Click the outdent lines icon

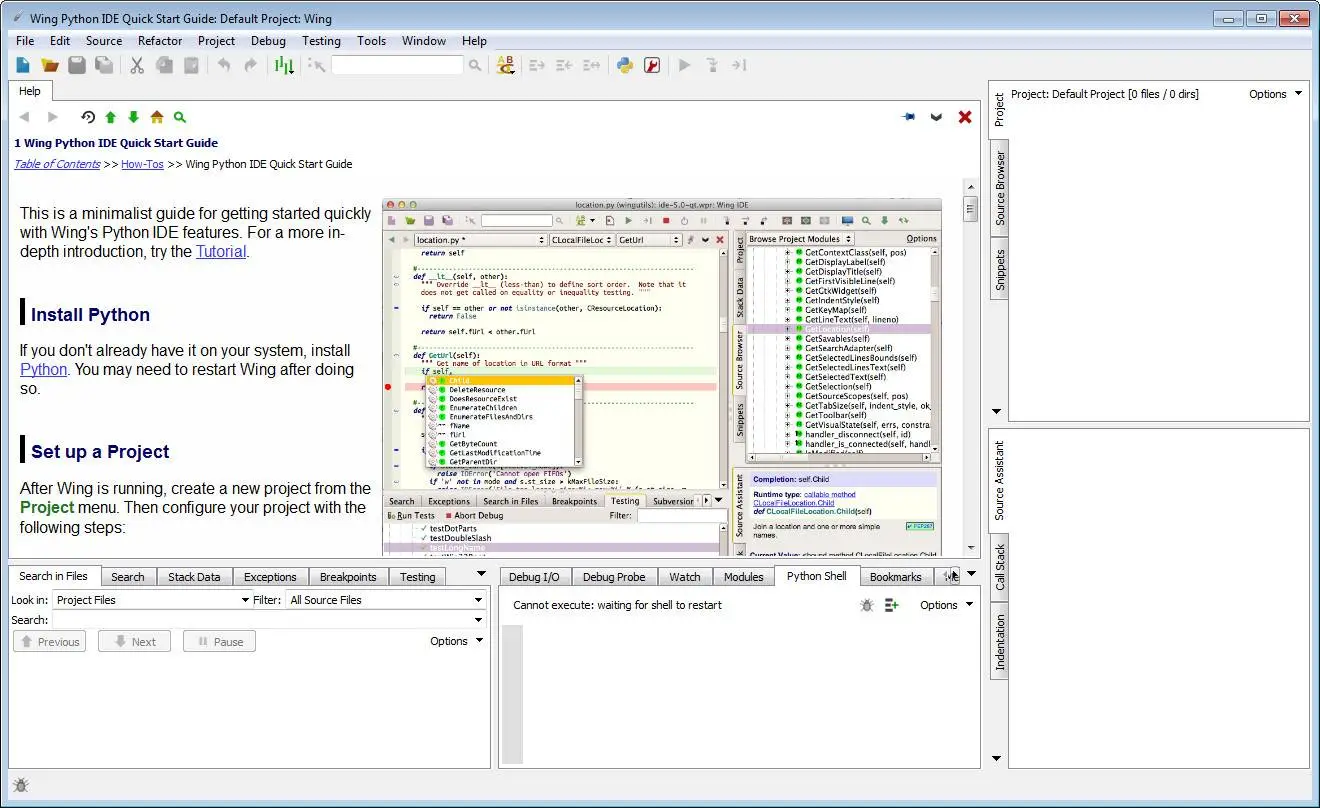[x=564, y=65]
